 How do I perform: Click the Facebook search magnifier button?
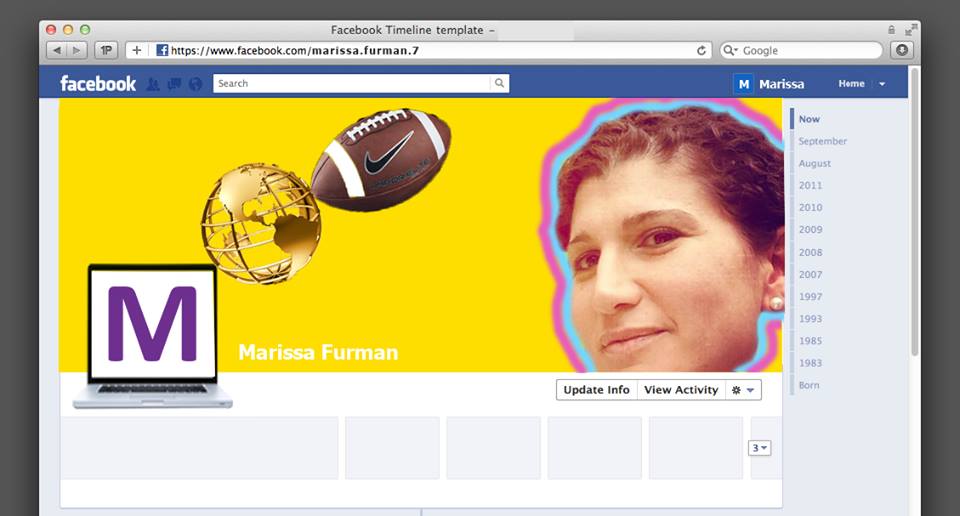coord(500,83)
